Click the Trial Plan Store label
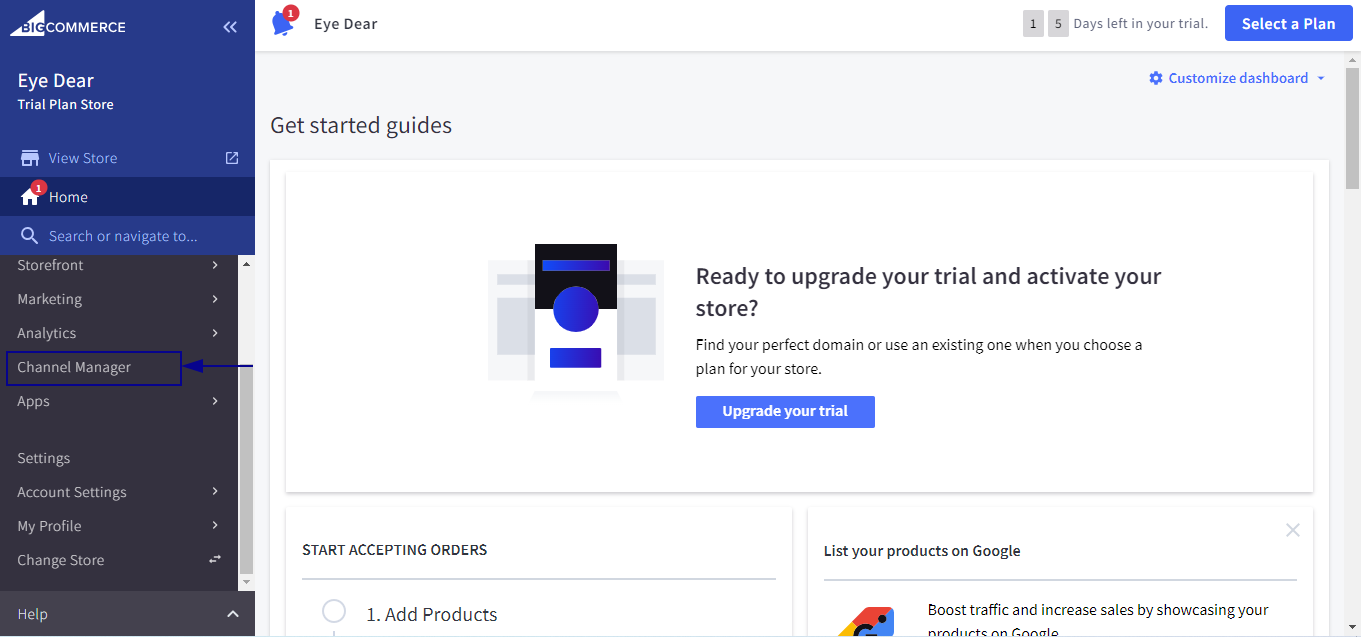The height and width of the screenshot is (637, 1361). [65, 104]
